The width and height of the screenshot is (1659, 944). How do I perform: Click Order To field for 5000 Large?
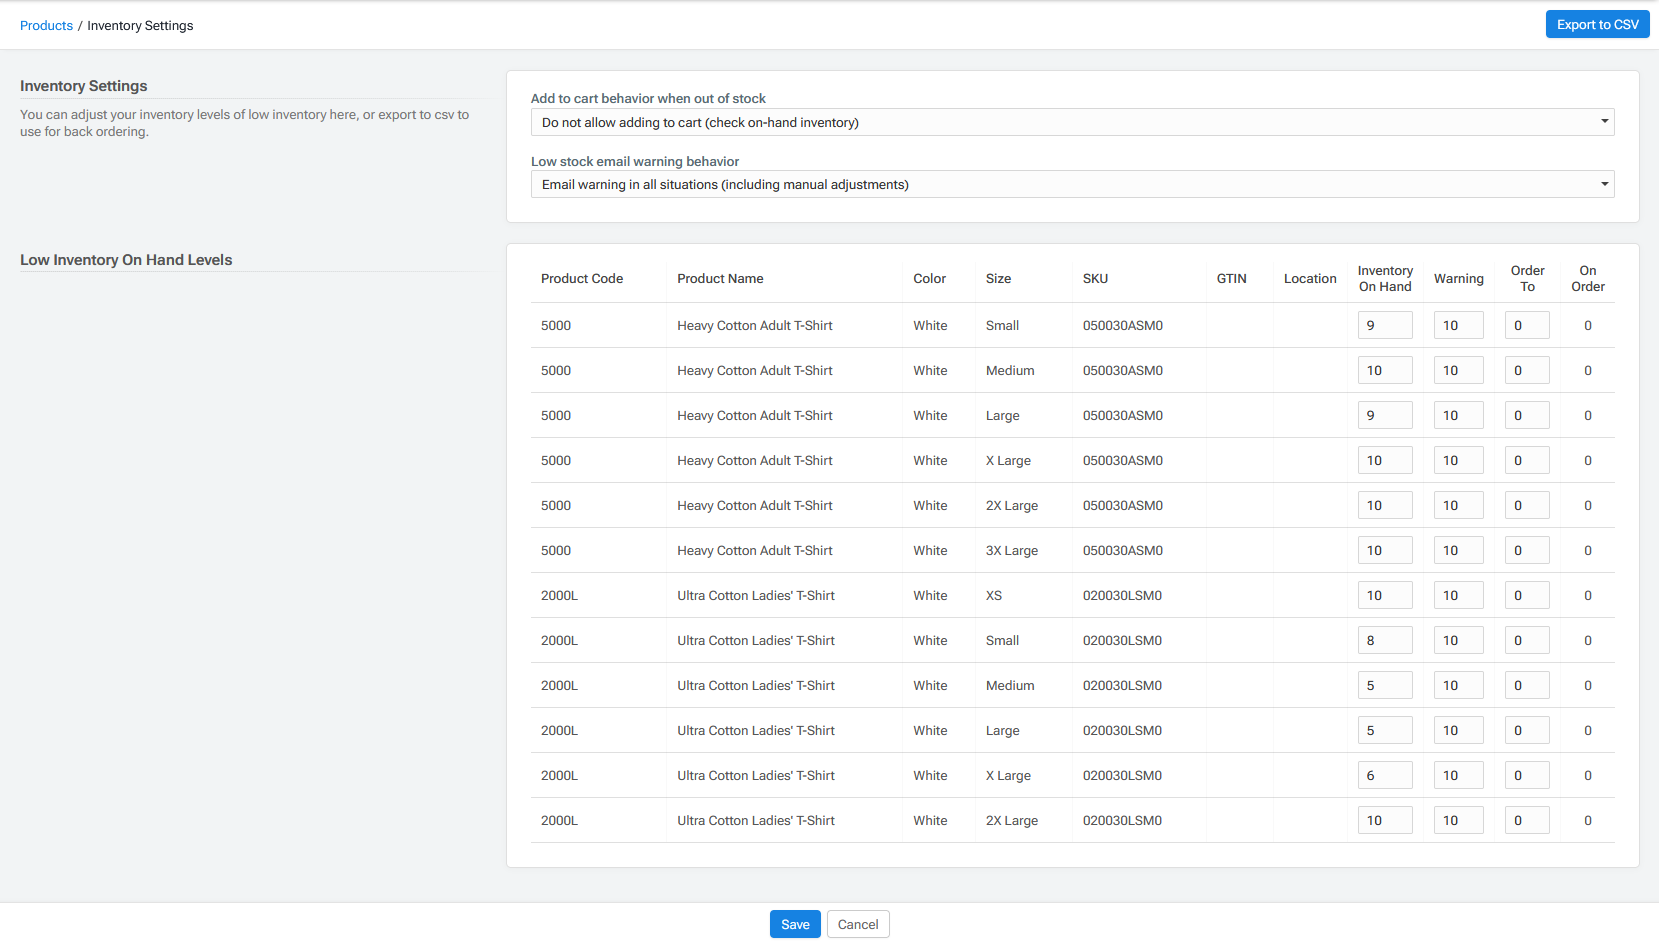coord(1526,416)
